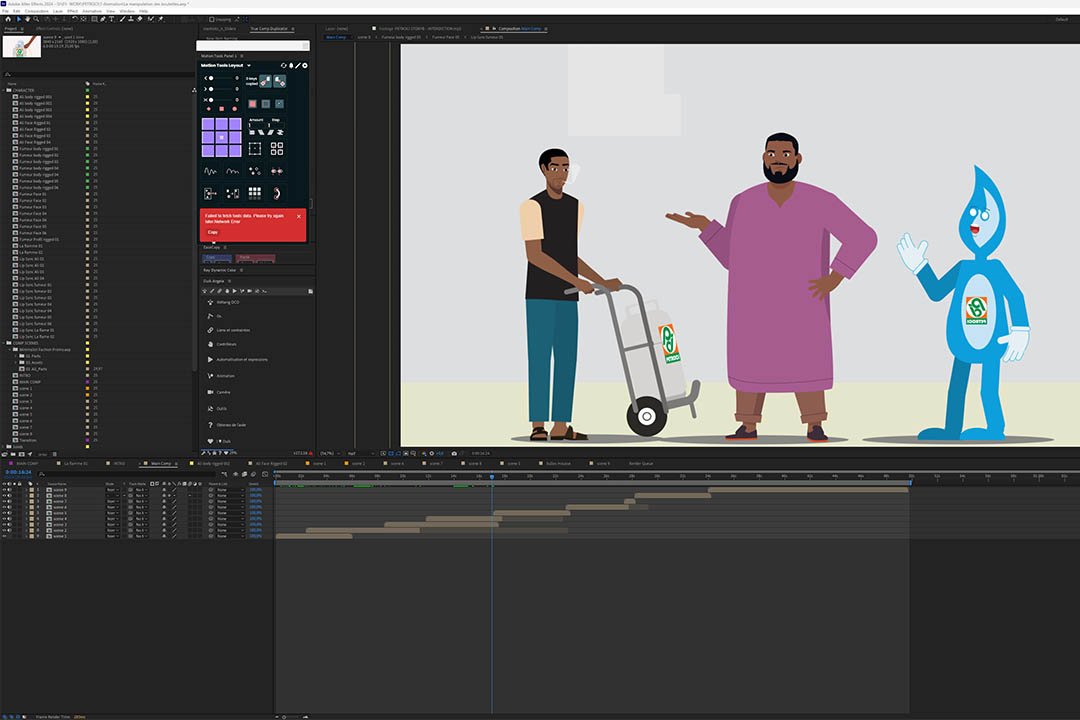Select the Zoom magnifier tool
This screenshot has height=720, width=1080.
pyautogui.click(x=36, y=19)
